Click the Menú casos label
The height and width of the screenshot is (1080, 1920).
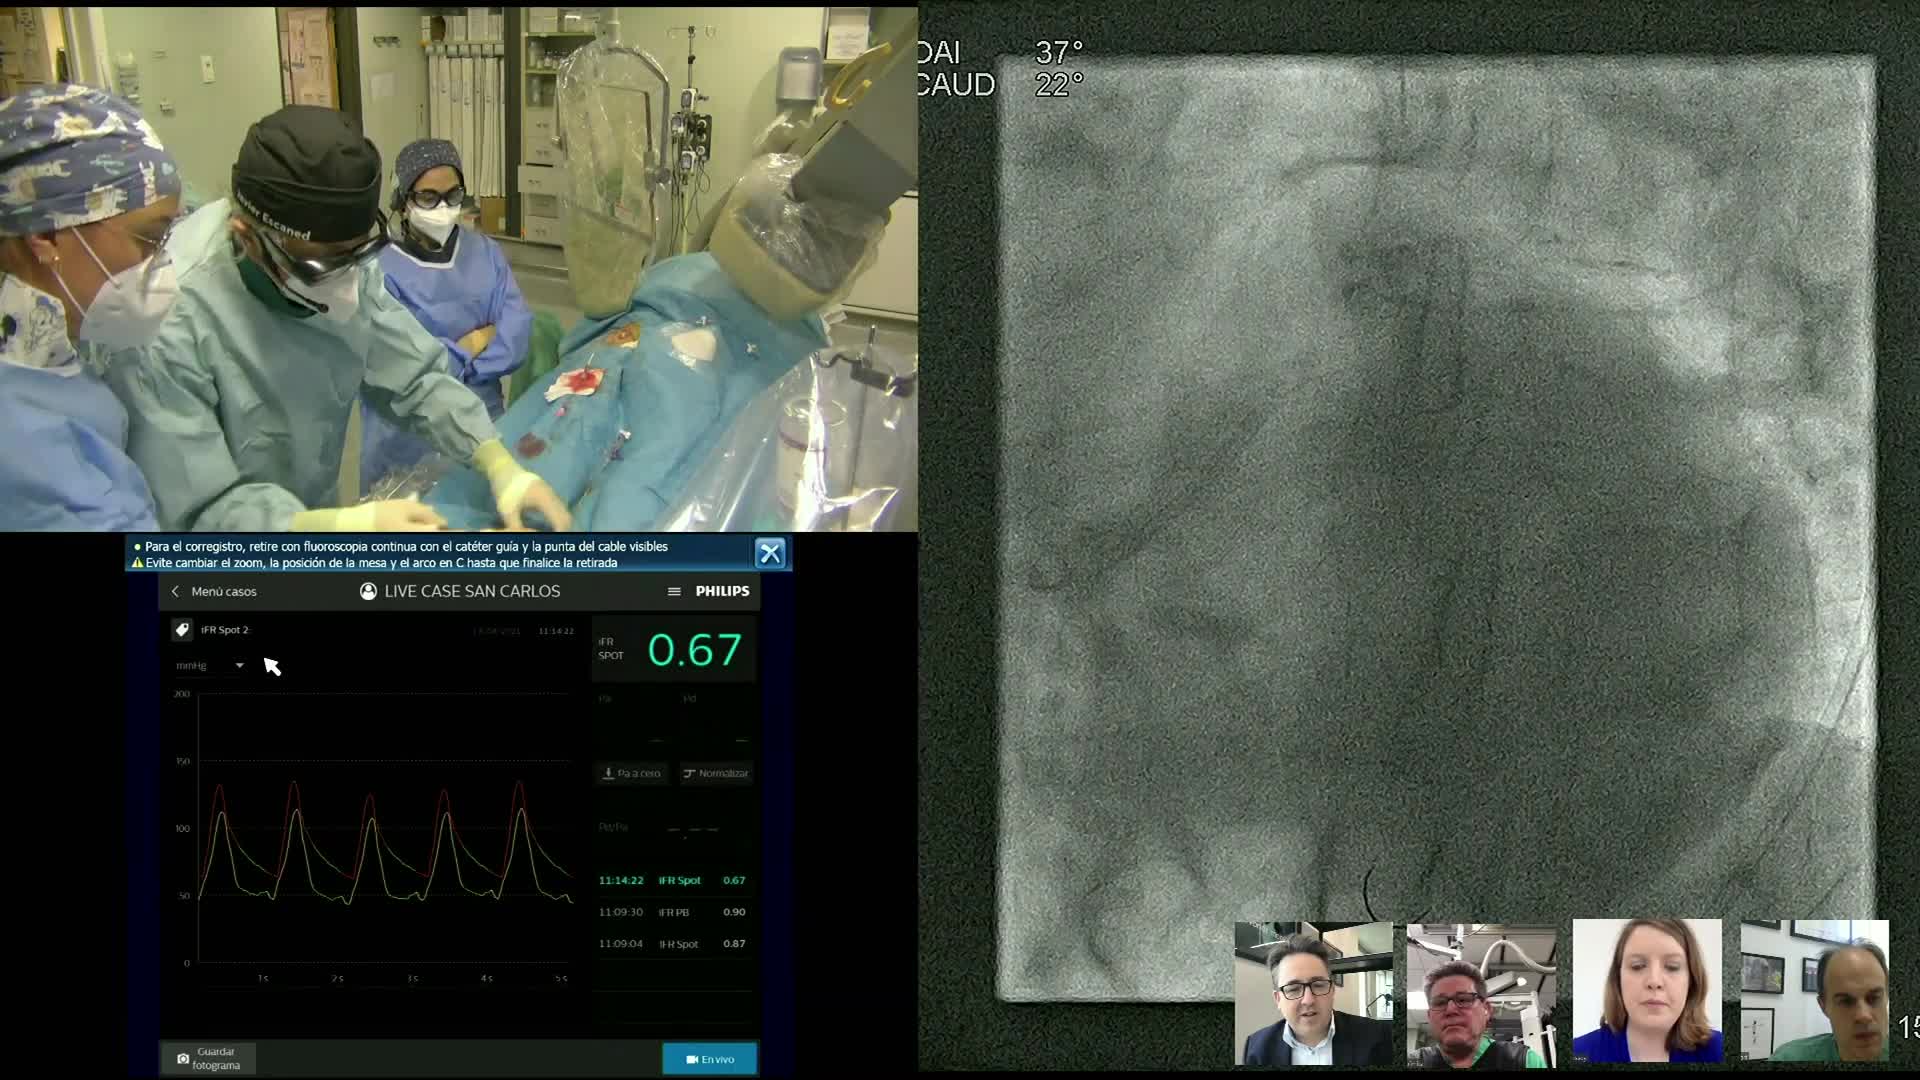click(x=224, y=592)
